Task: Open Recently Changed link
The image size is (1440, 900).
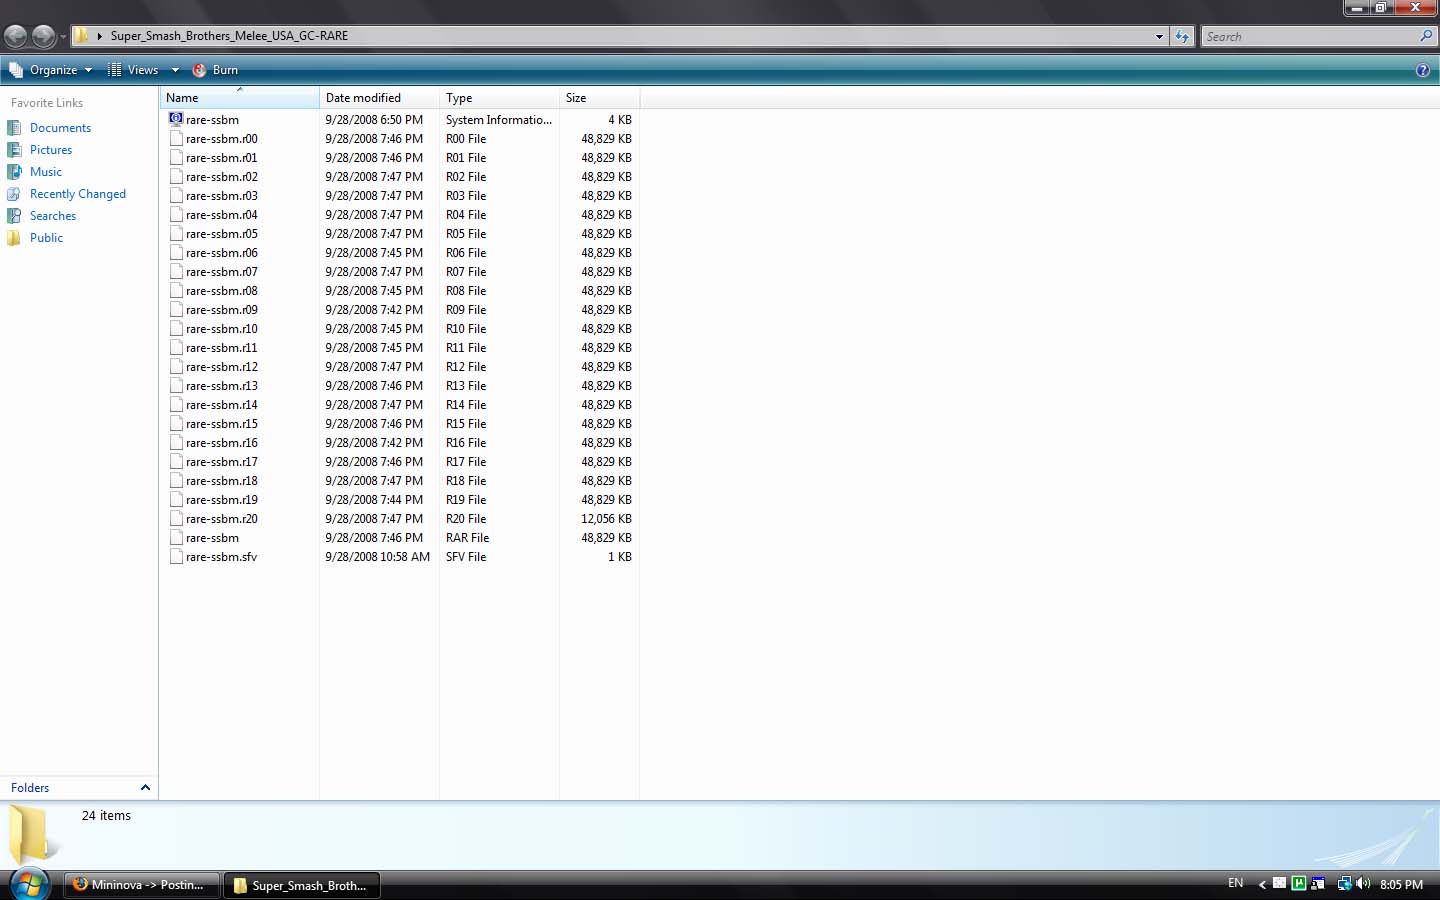Action: pos(78,194)
